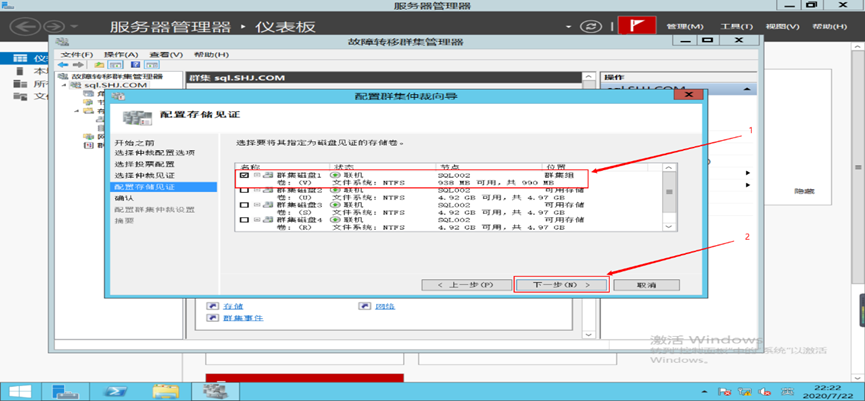865x401 pixels.
Task: Collapse the 群集磁盘1 row expander
Action: tap(257, 175)
